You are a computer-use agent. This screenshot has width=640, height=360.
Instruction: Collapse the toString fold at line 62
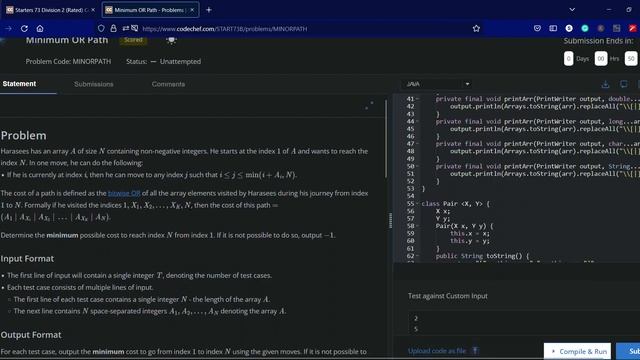417,256
